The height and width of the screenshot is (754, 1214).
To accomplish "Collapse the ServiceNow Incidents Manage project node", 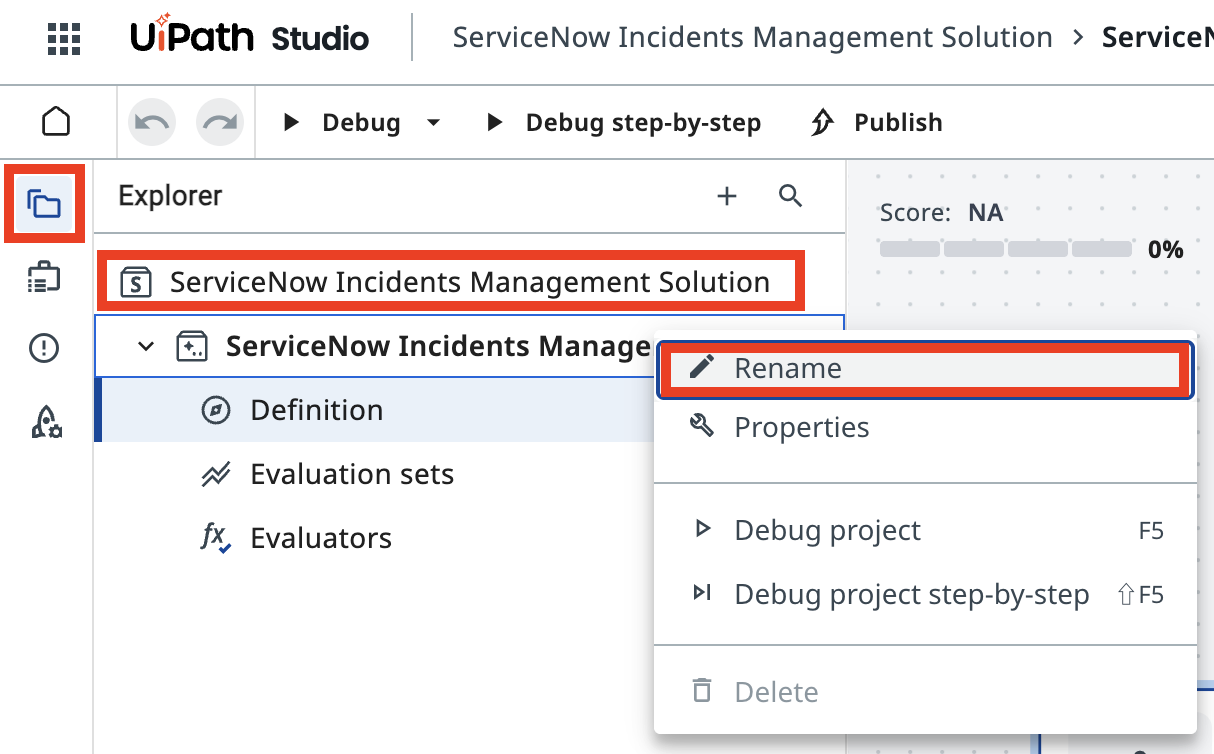I will 147,346.
